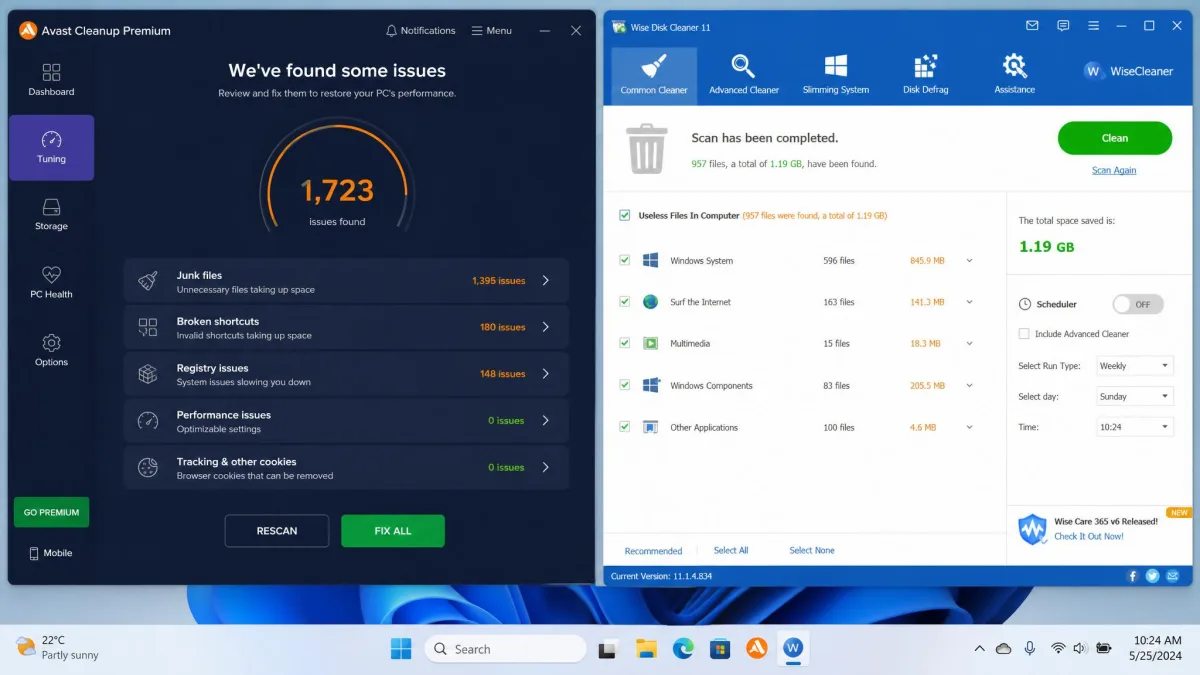This screenshot has width=1200, height=675.
Task: Open the Select Run Type dropdown
Action: [1135, 366]
